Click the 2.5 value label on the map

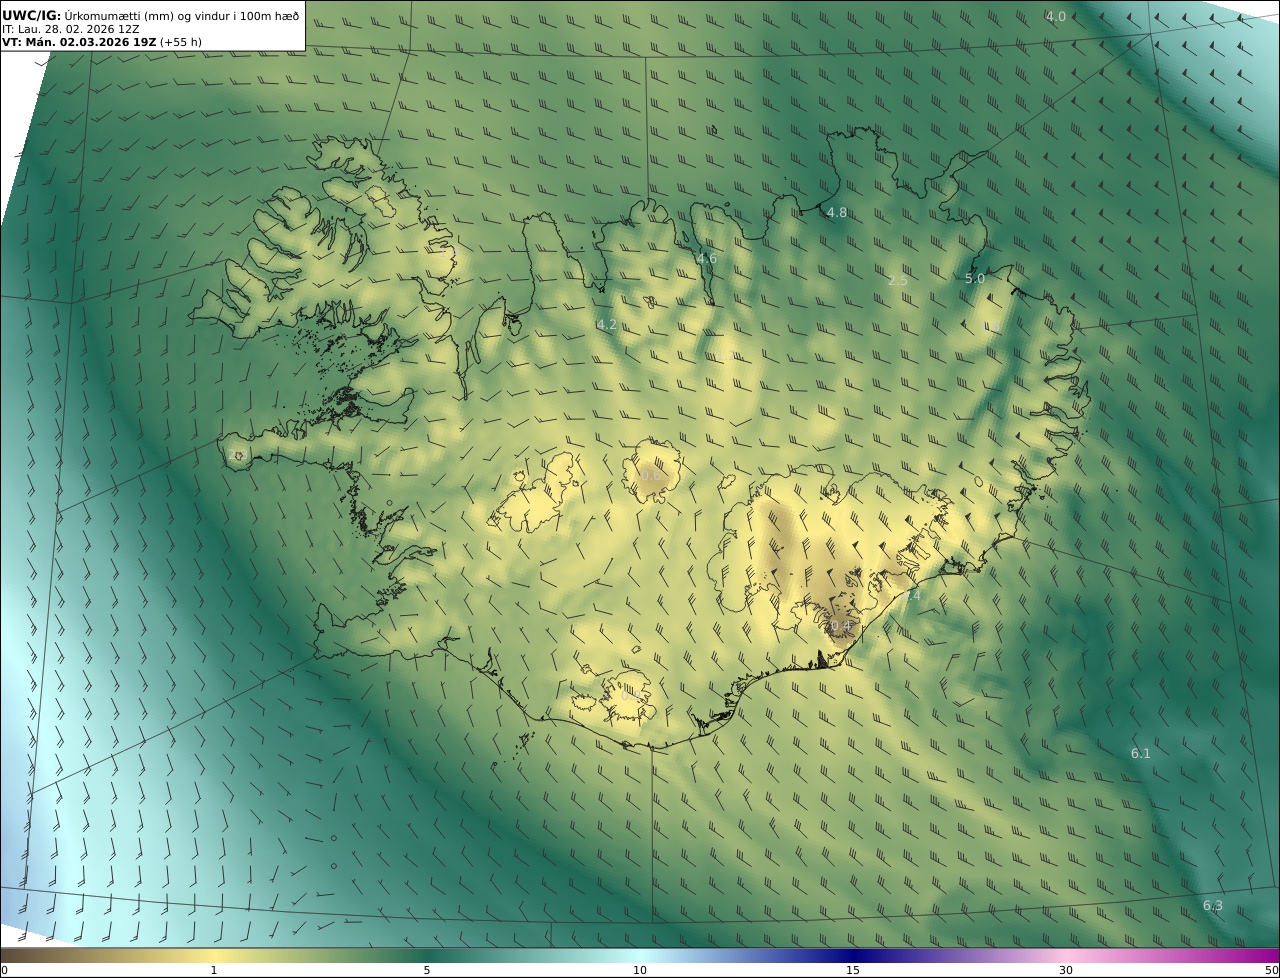pos(898,280)
